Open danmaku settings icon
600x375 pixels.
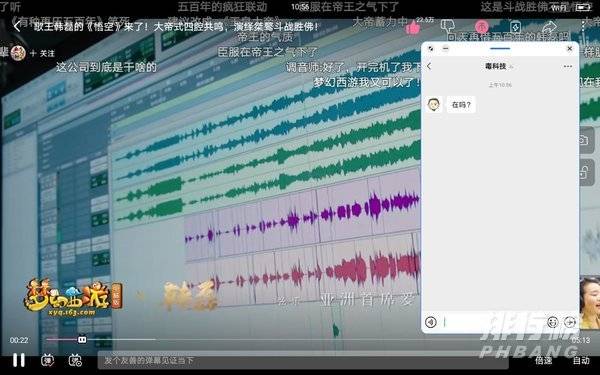75,360
